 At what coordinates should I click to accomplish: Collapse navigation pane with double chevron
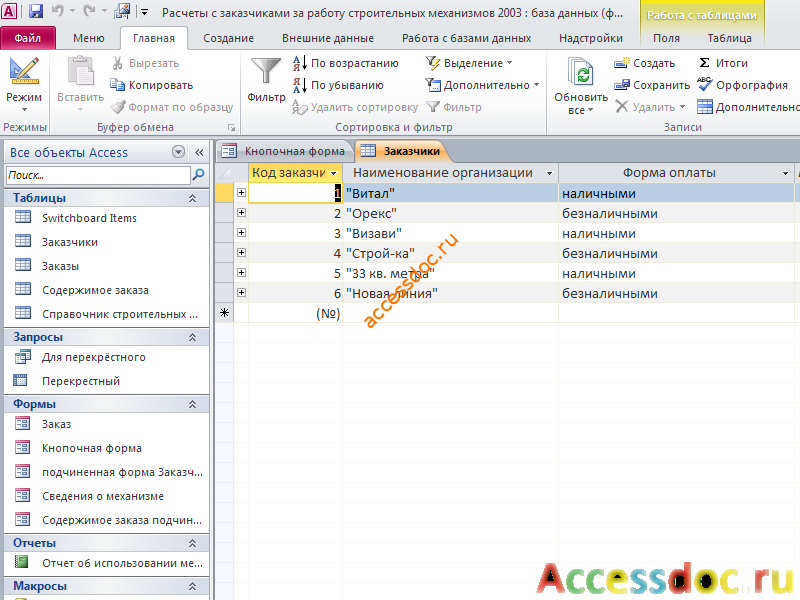pyautogui.click(x=199, y=152)
